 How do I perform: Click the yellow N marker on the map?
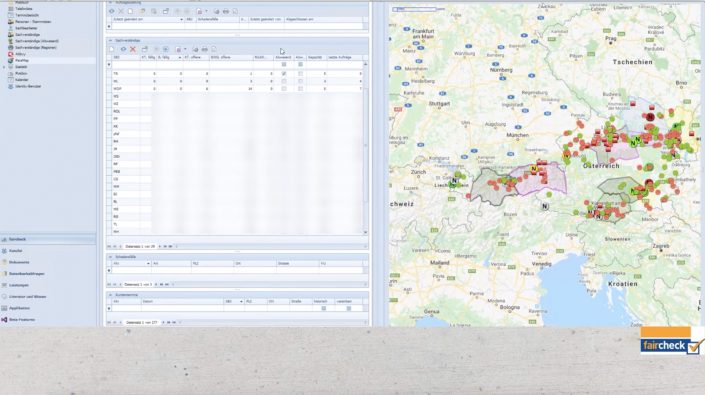[x=534, y=169]
